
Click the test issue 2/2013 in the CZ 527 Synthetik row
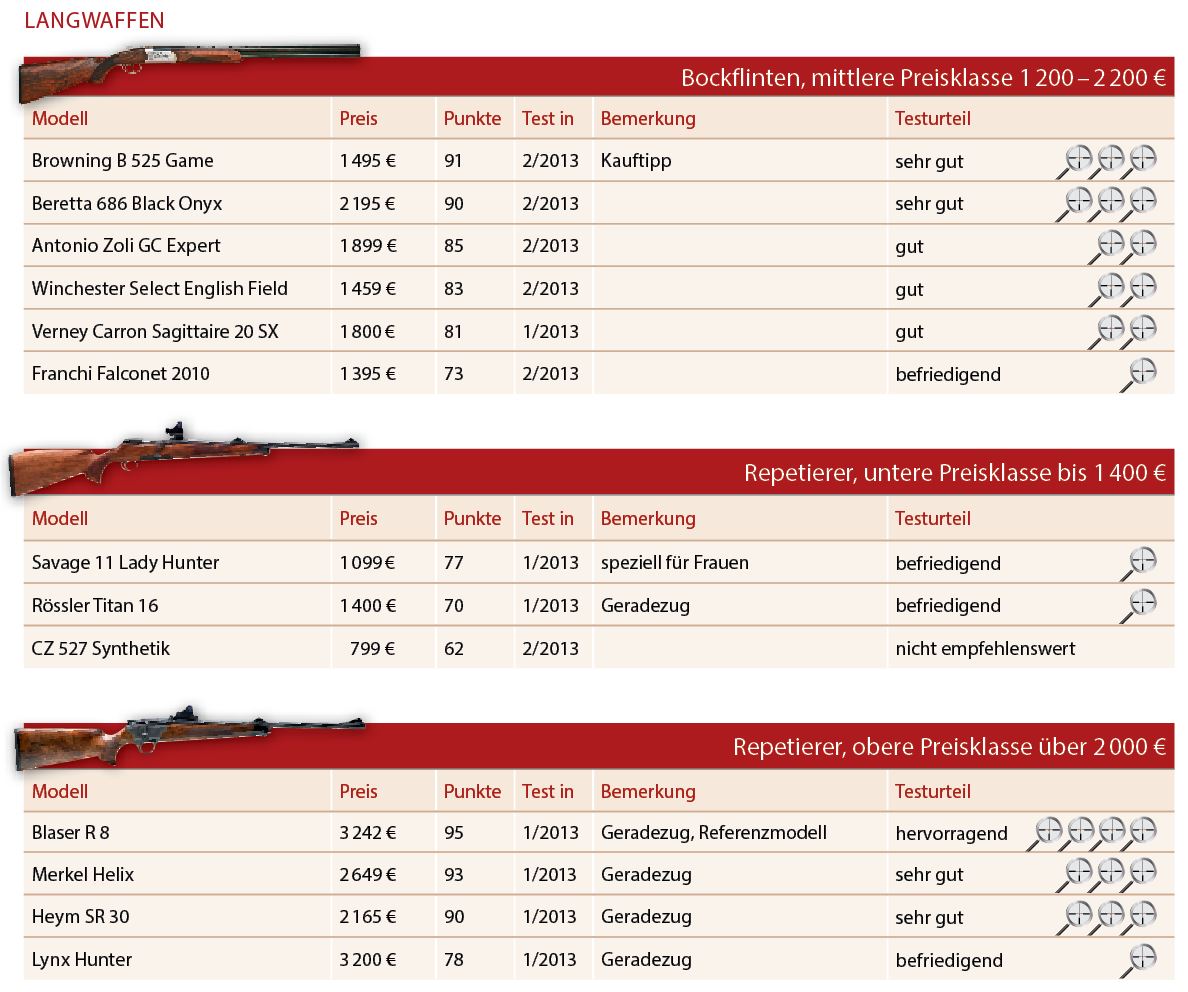tap(550, 649)
